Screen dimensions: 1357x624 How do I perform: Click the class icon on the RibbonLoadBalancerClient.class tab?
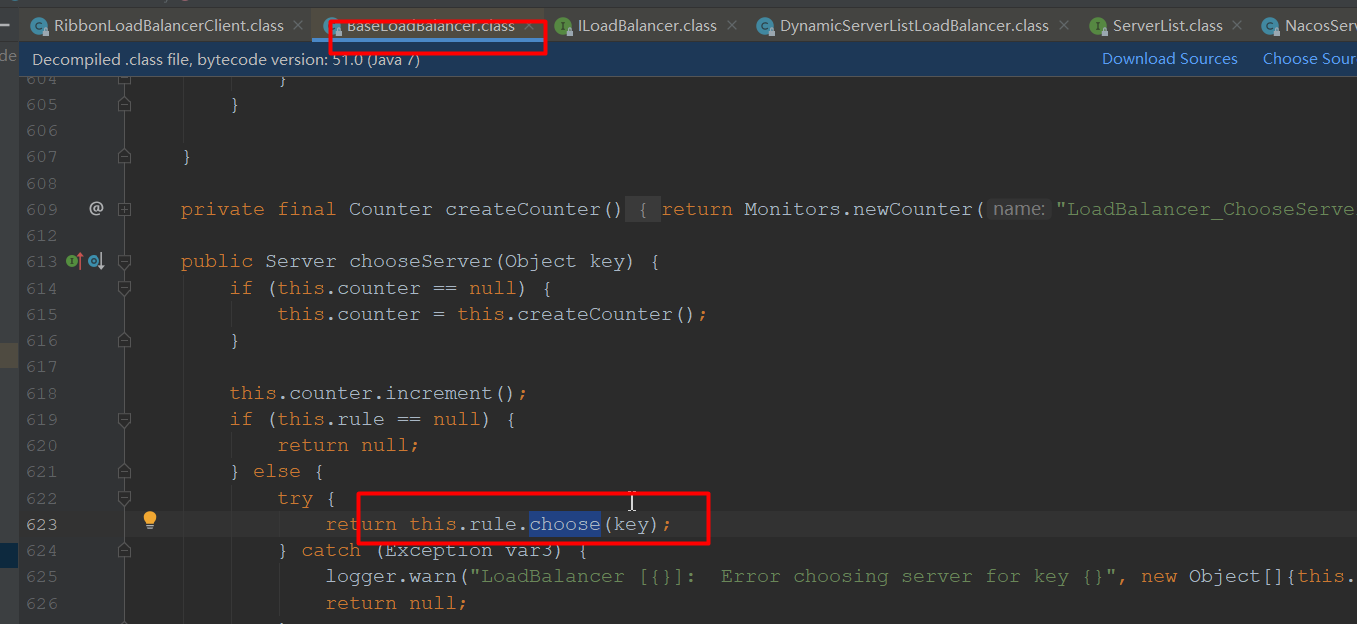(39, 26)
